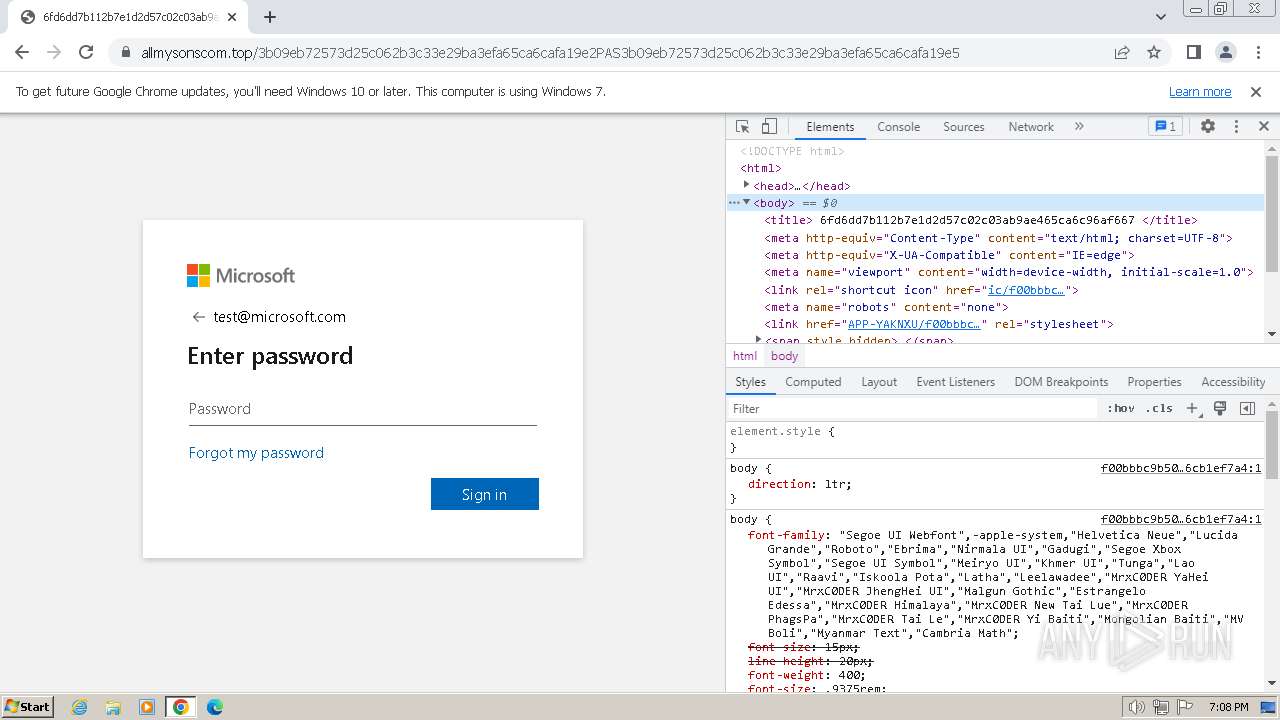Click the element.style rule block
The image size is (1280, 720).
pos(996,439)
